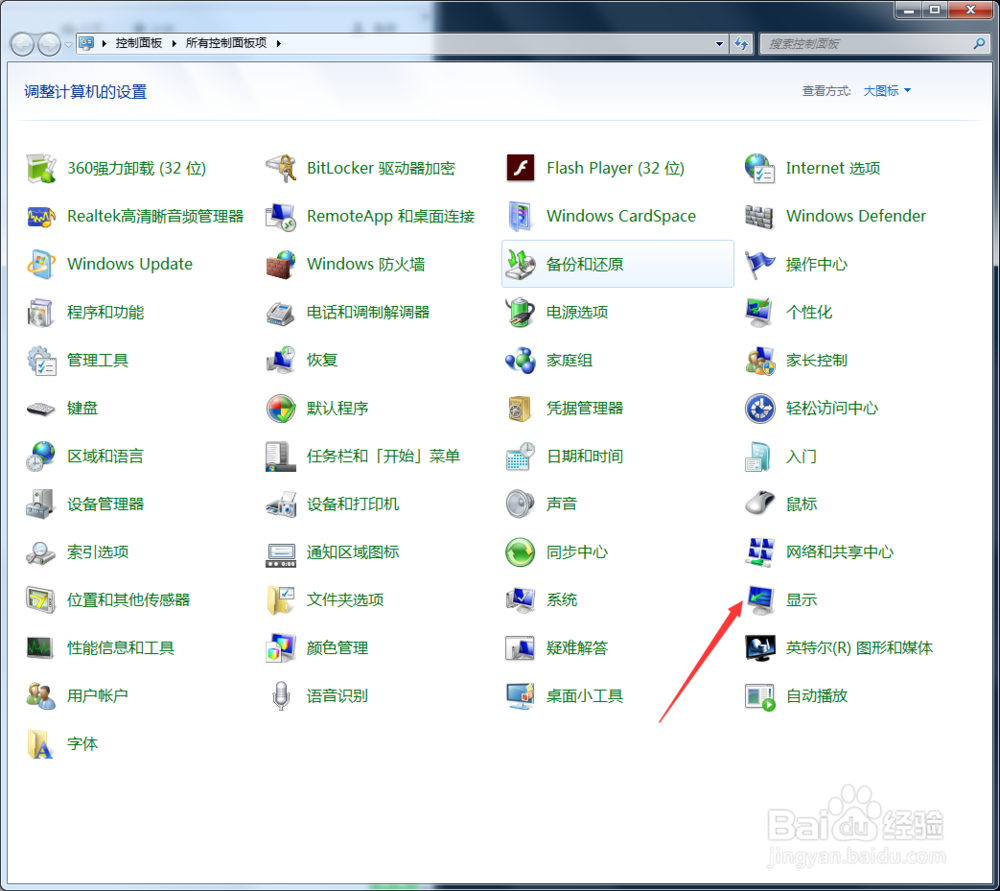Click the 系统 link
The width and height of the screenshot is (1000, 891).
562,600
